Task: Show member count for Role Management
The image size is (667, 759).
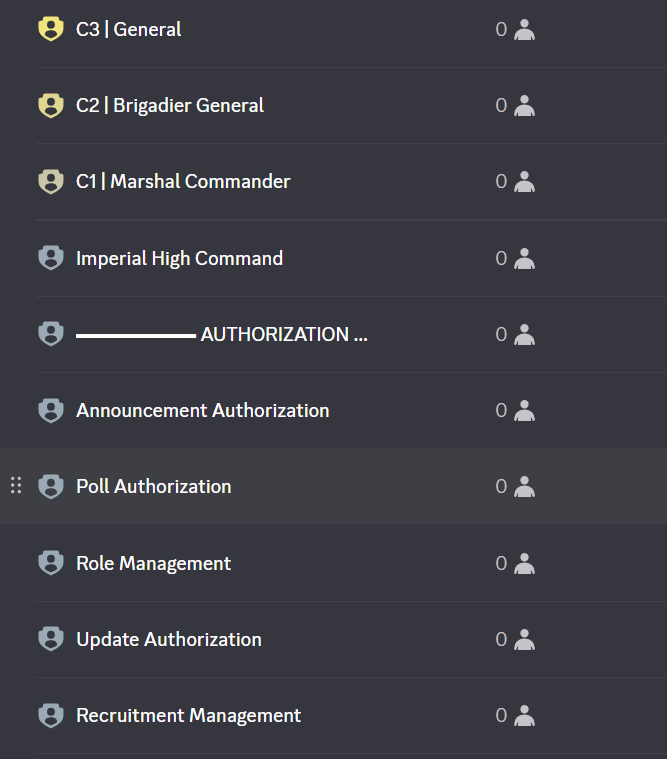Action: pyautogui.click(x=515, y=563)
